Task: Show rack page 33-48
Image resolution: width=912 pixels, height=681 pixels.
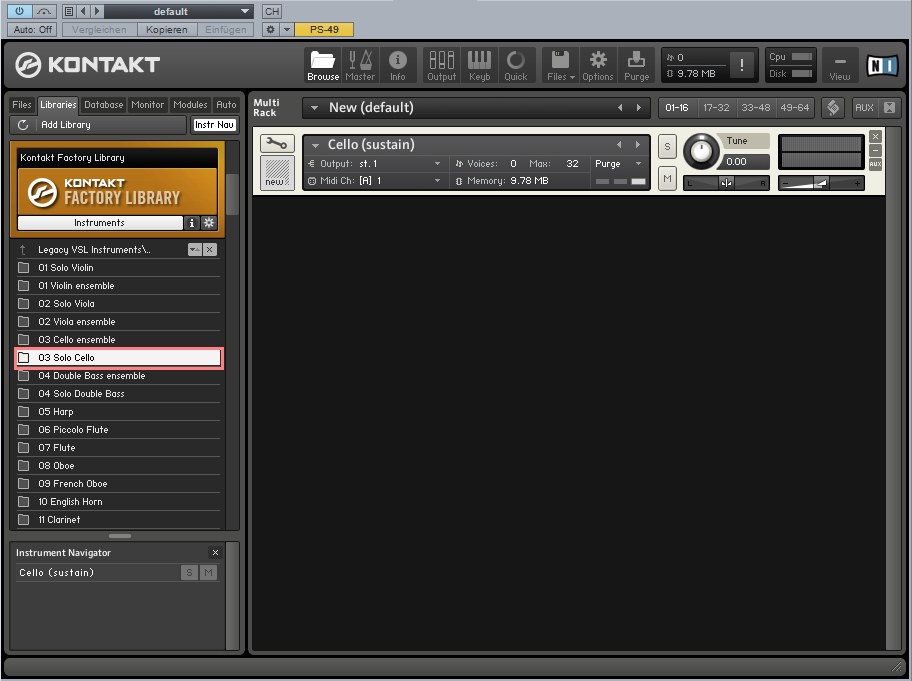Action: pos(756,108)
